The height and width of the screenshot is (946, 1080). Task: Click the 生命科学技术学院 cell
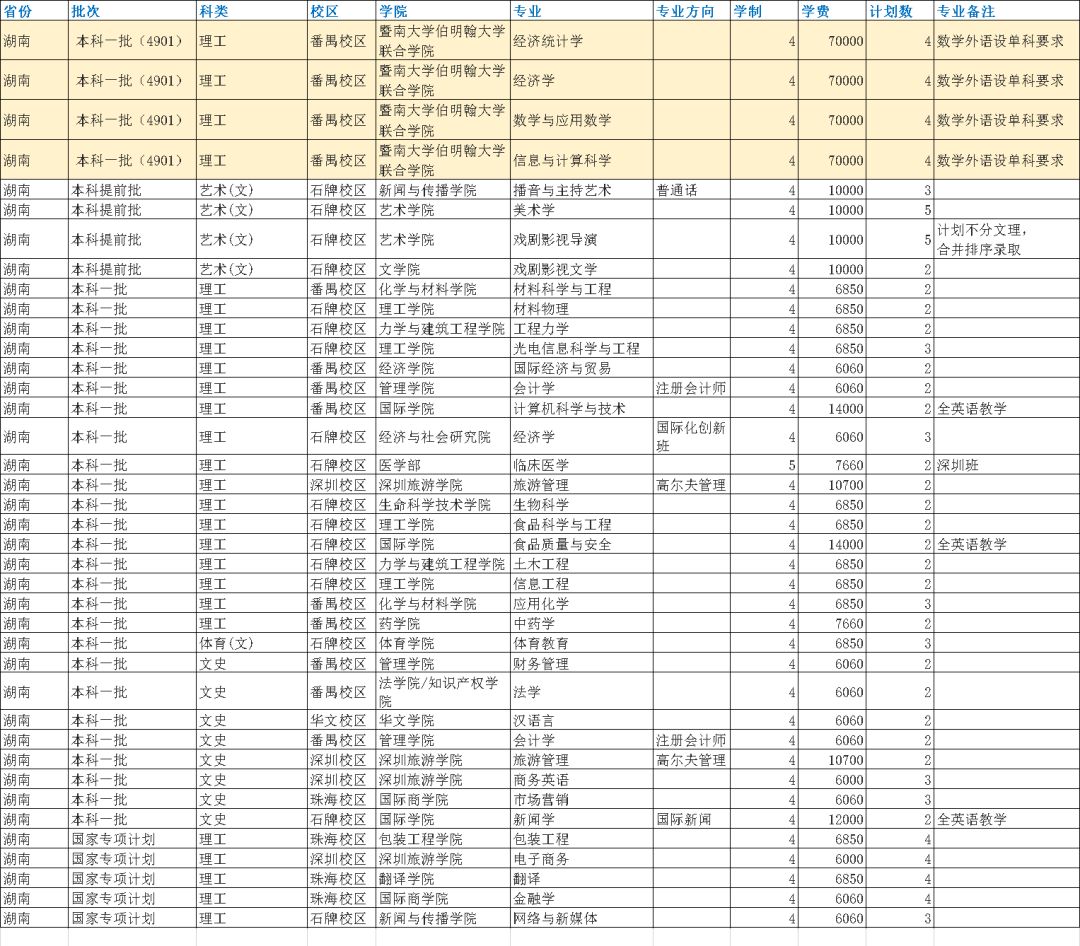pyautogui.click(x=442, y=505)
